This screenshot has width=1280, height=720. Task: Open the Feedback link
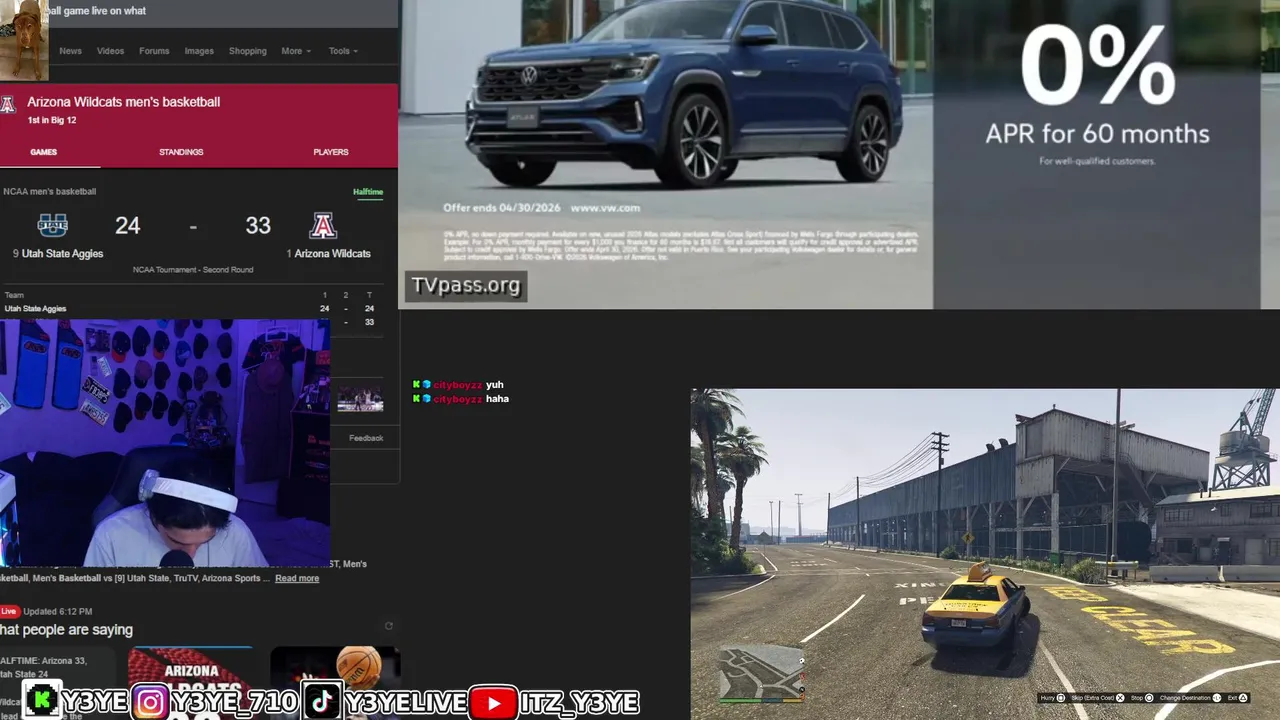click(x=366, y=438)
